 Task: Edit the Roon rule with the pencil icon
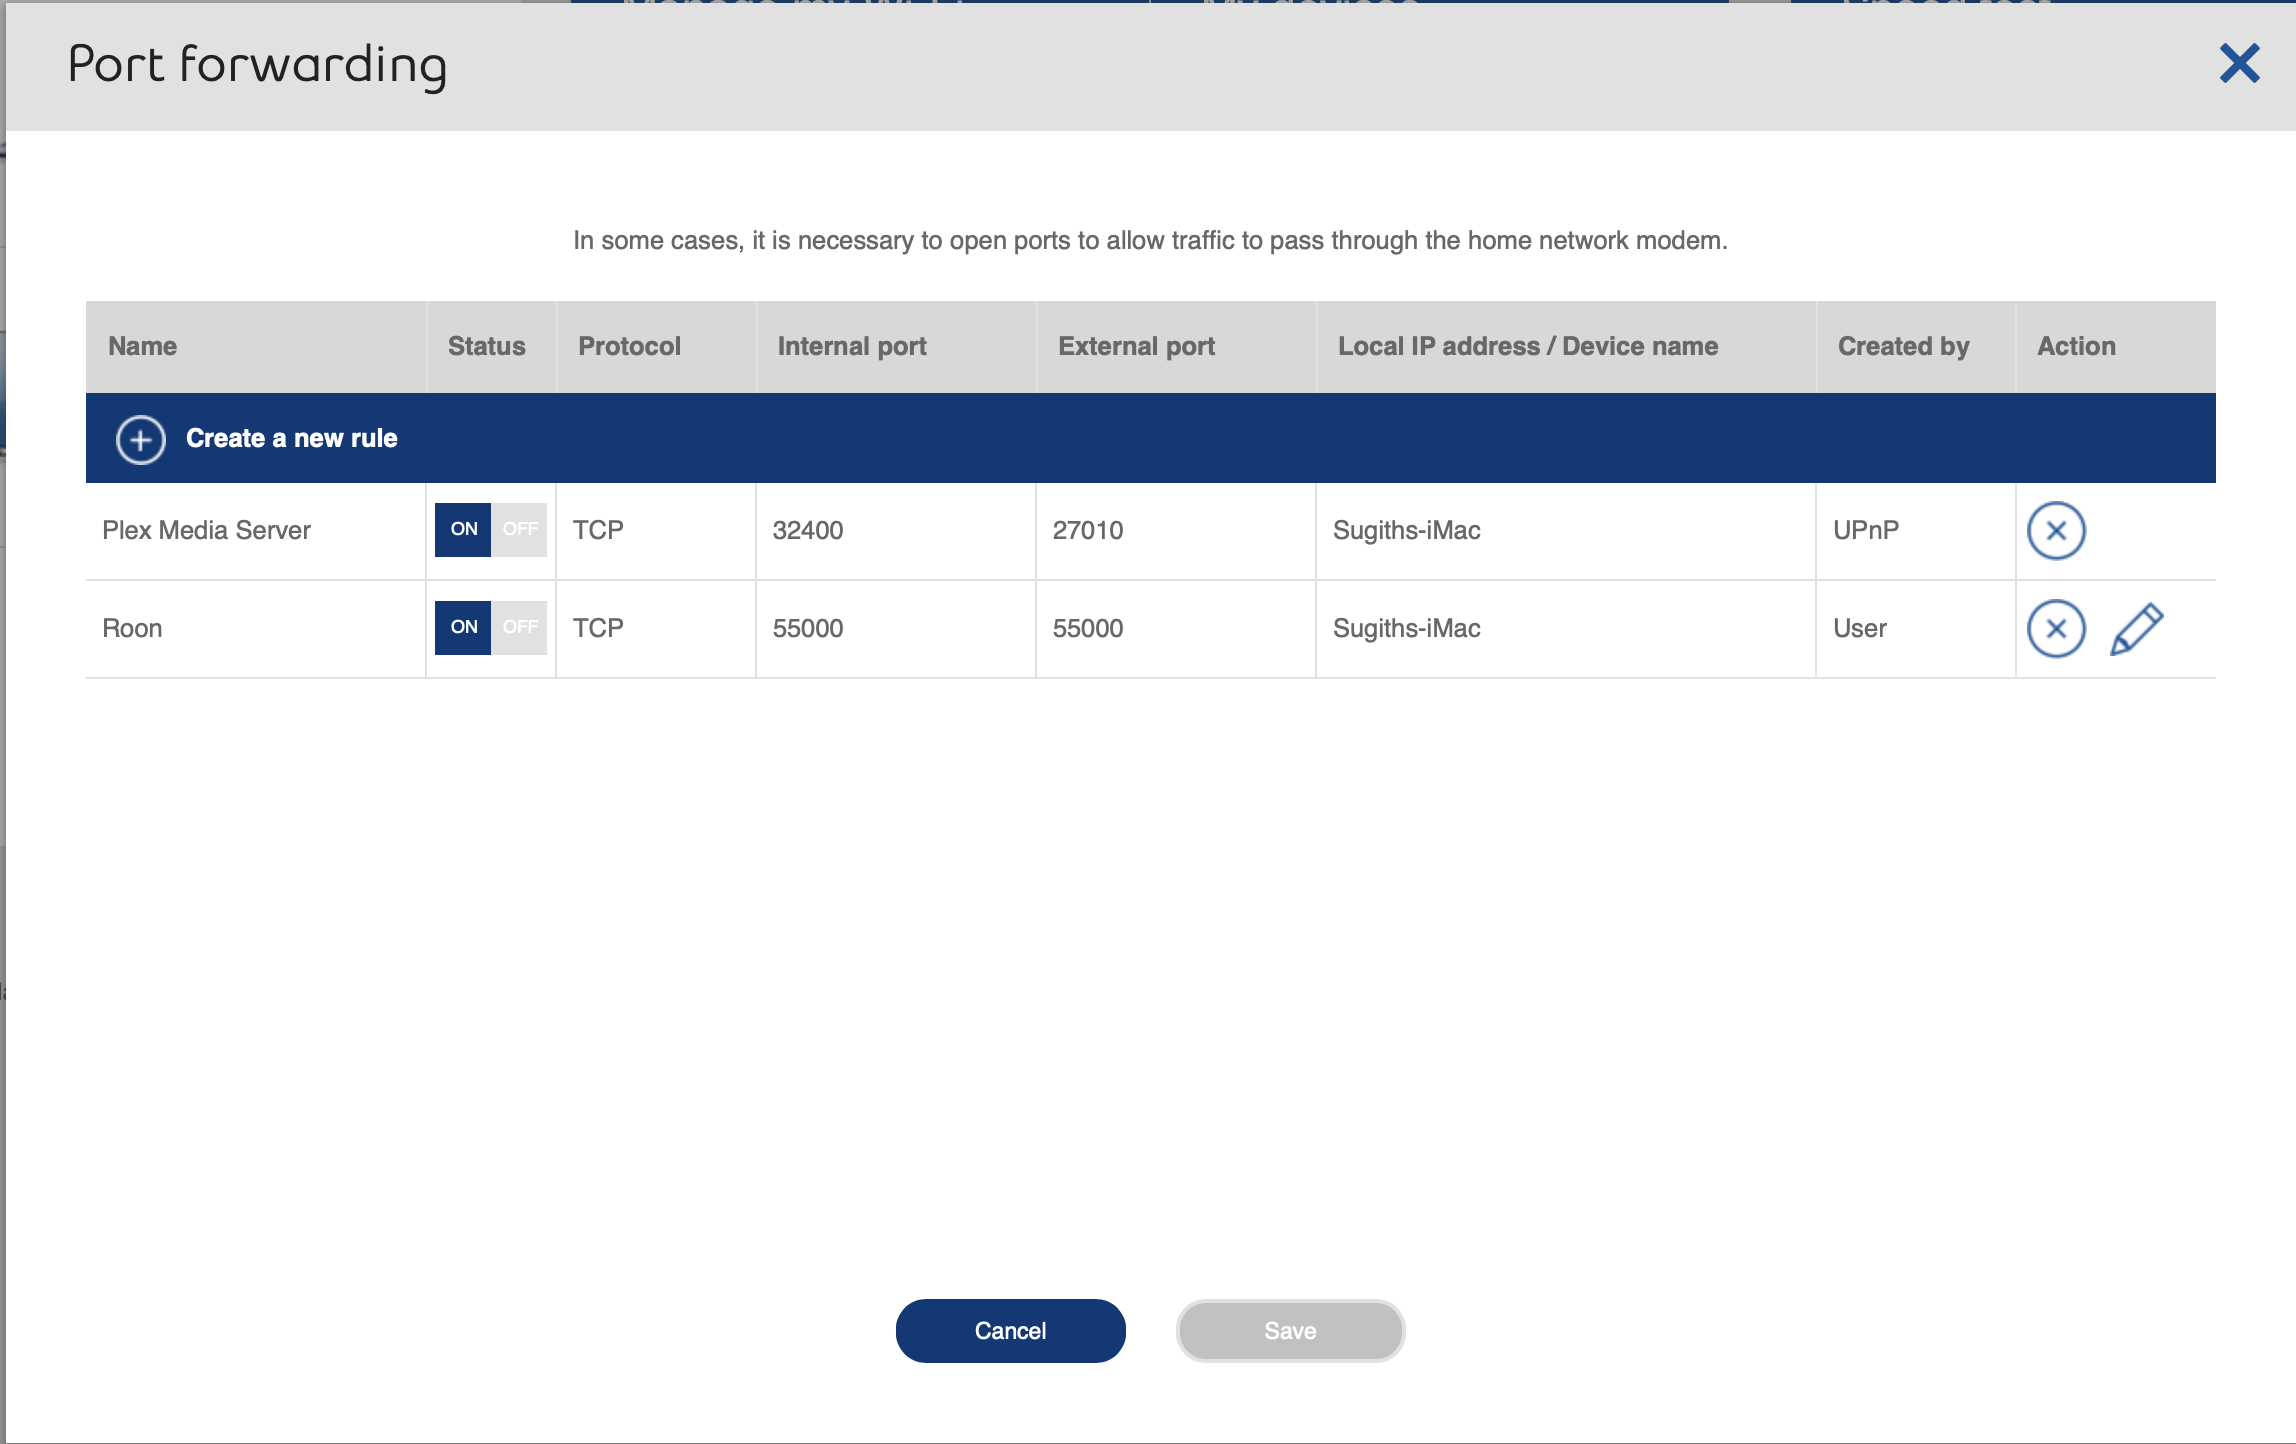point(2136,628)
